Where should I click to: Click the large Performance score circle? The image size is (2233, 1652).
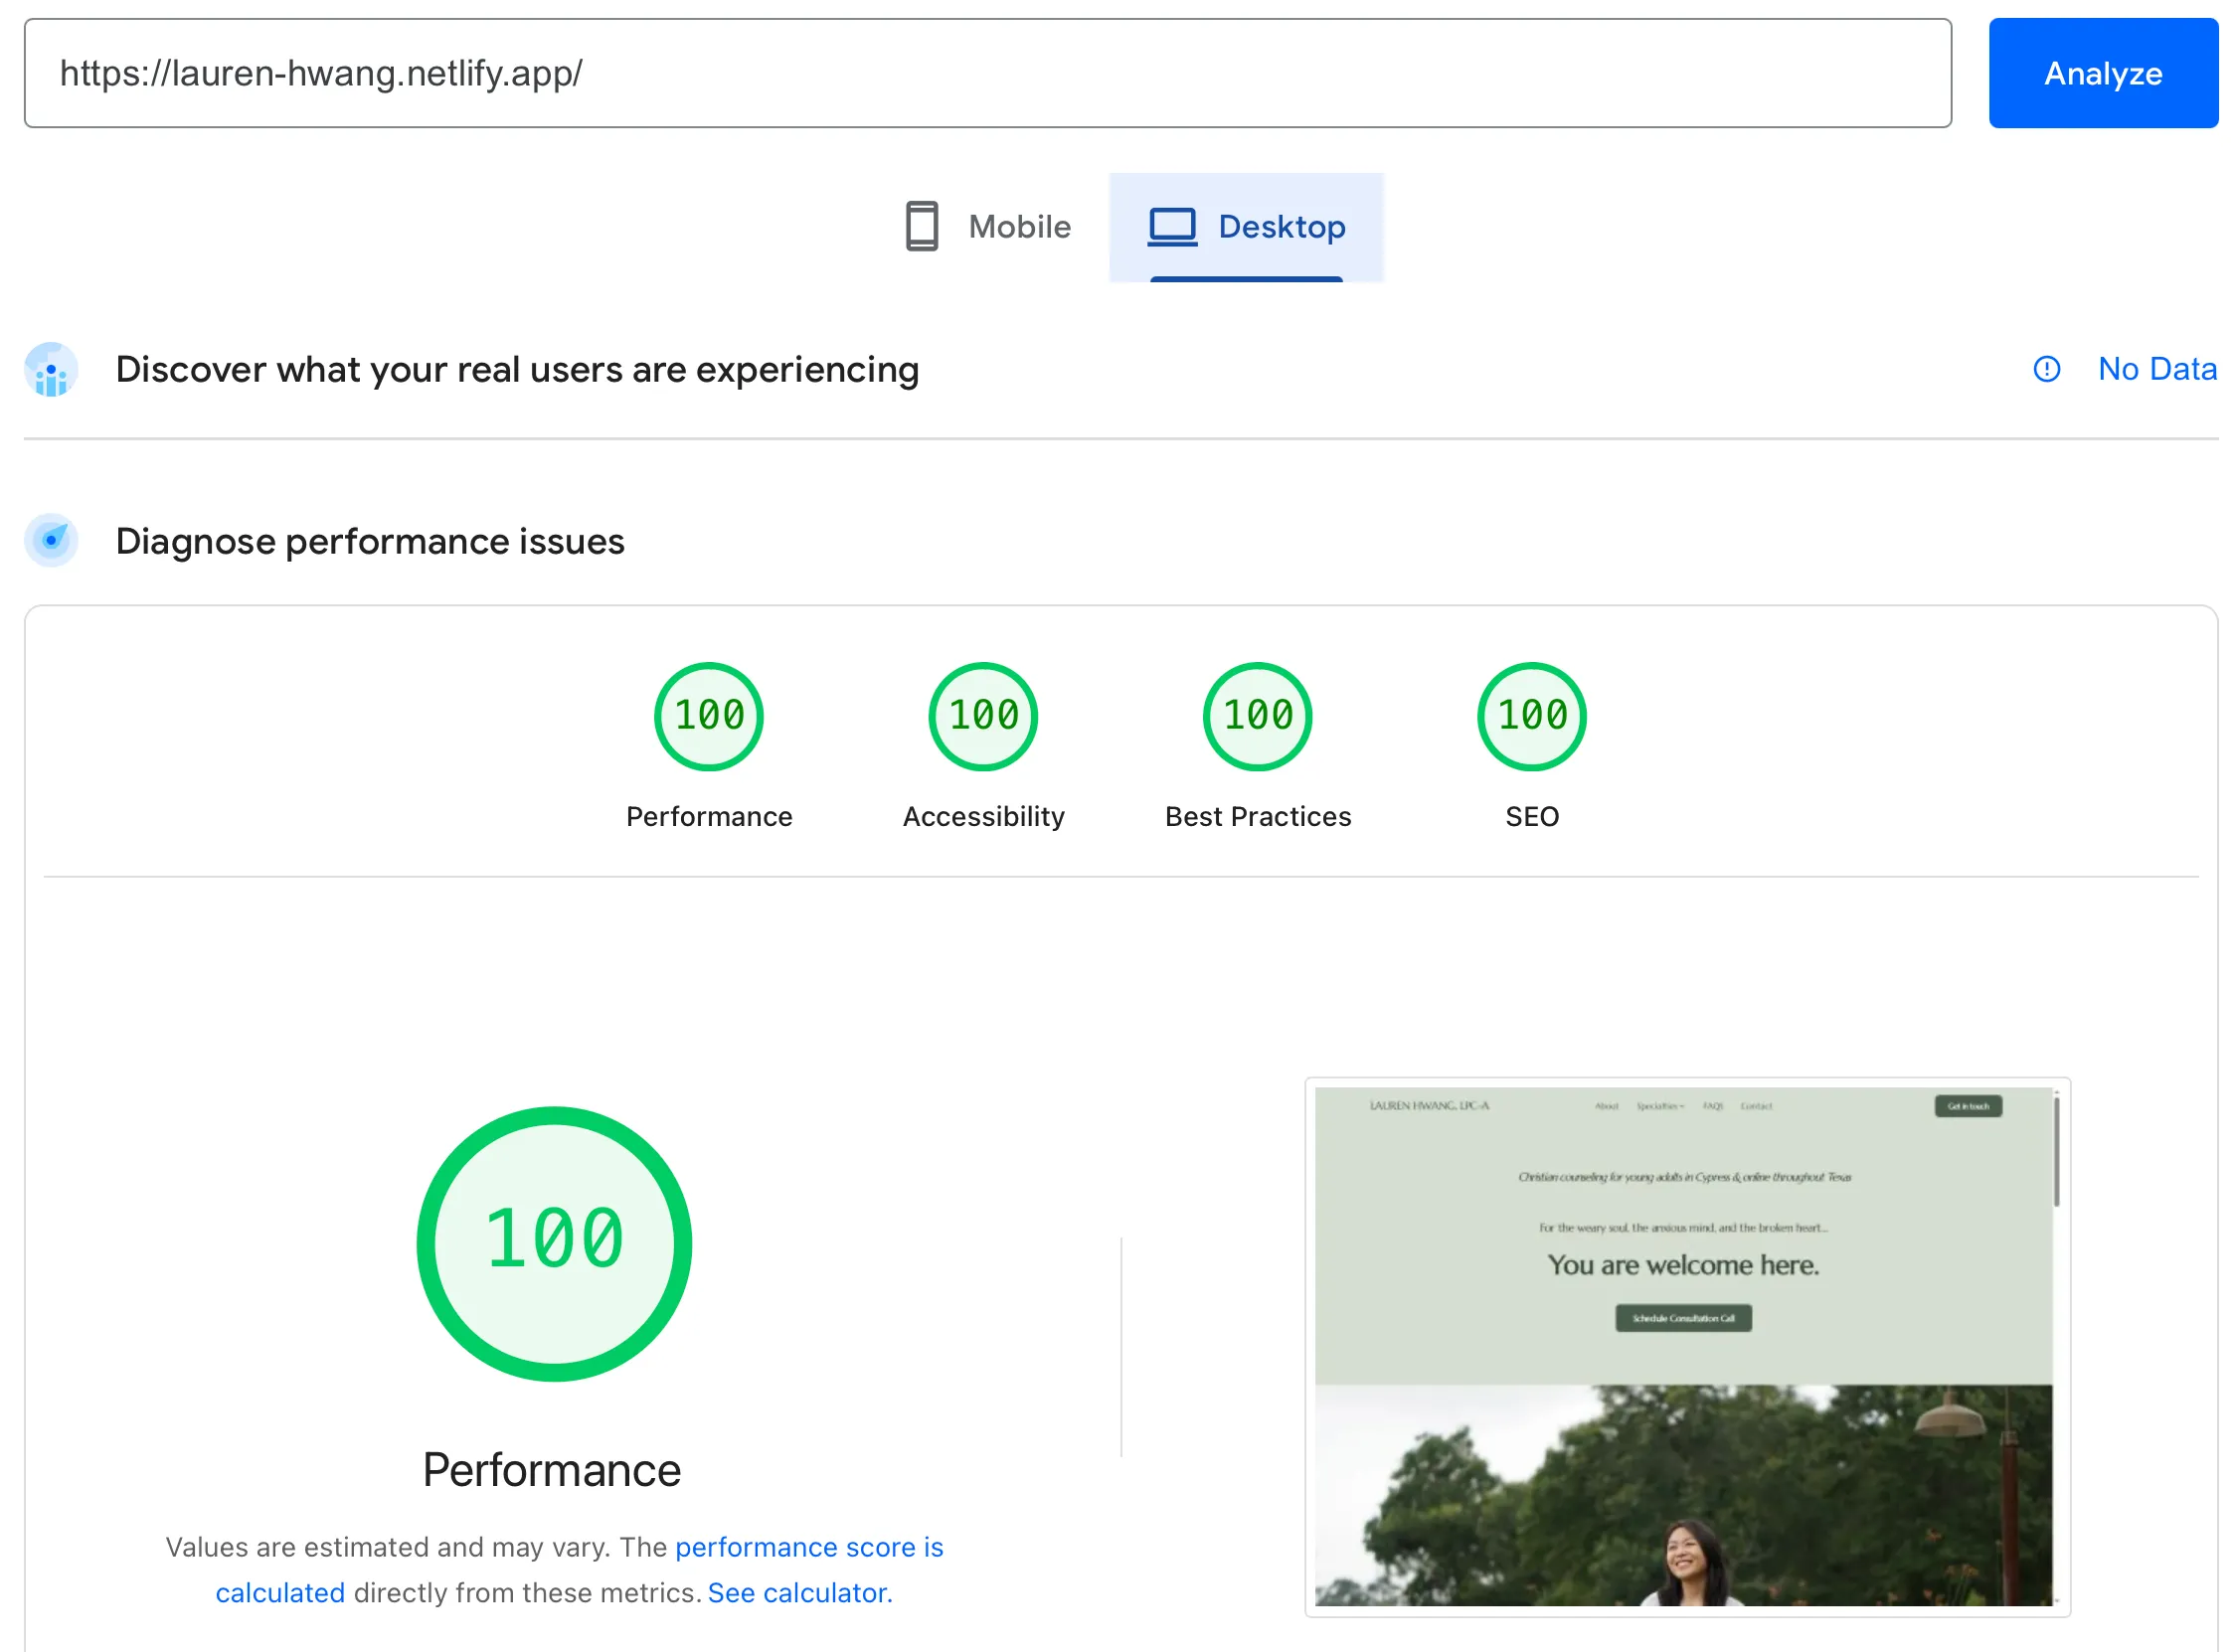554,1242
